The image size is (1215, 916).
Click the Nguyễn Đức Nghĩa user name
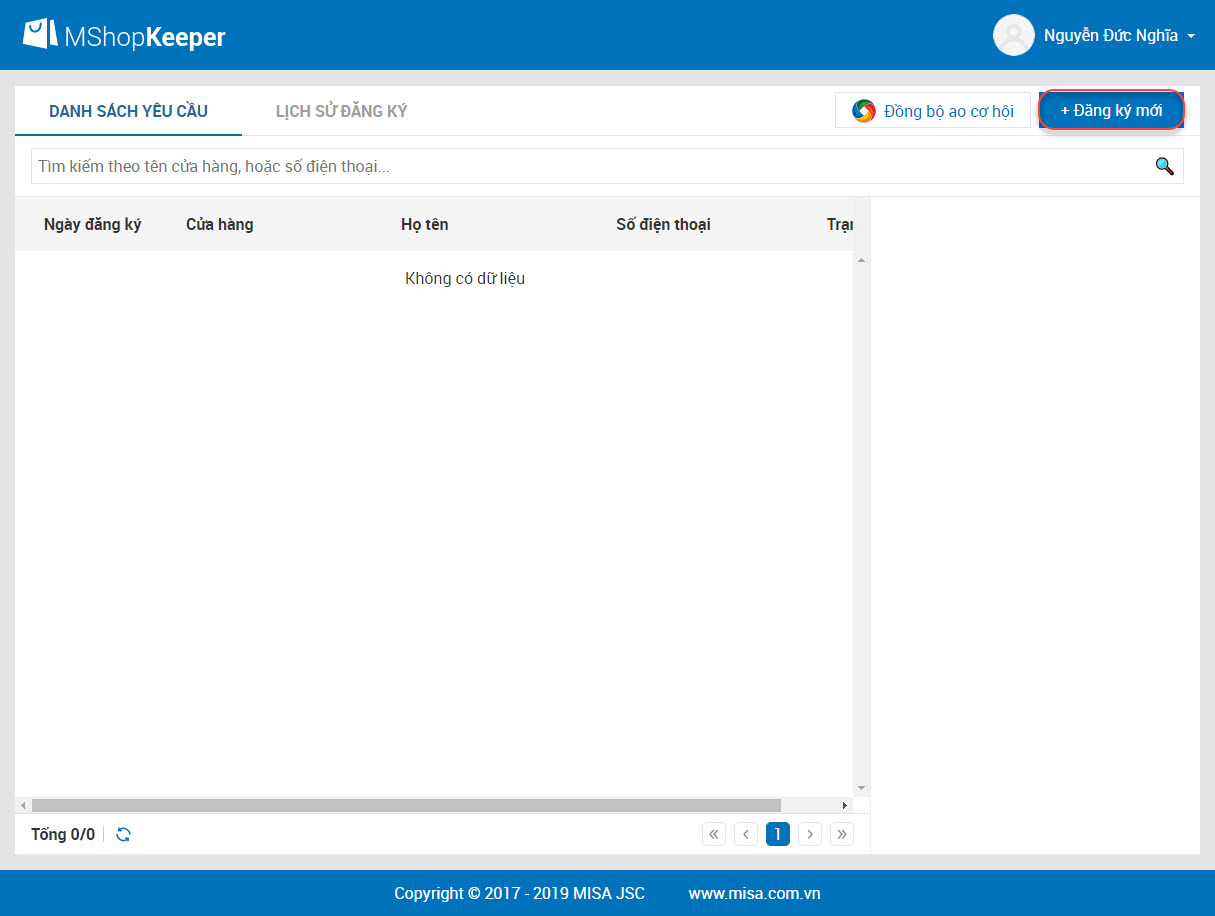click(1110, 36)
